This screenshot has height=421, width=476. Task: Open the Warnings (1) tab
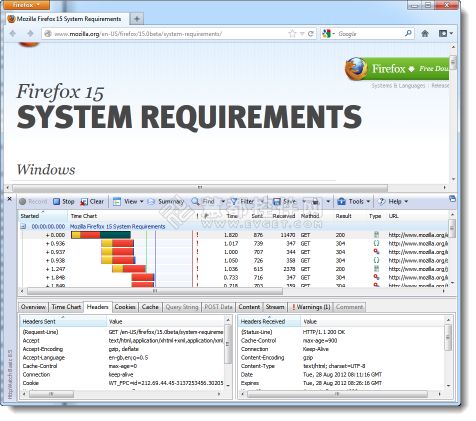(x=311, y=307)
